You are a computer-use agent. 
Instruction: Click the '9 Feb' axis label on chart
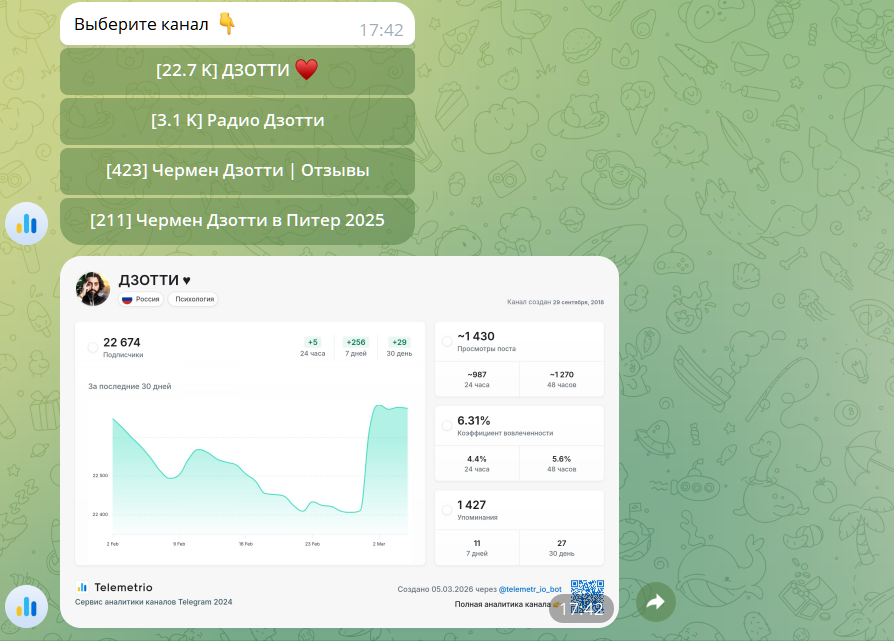coord(179,544)
